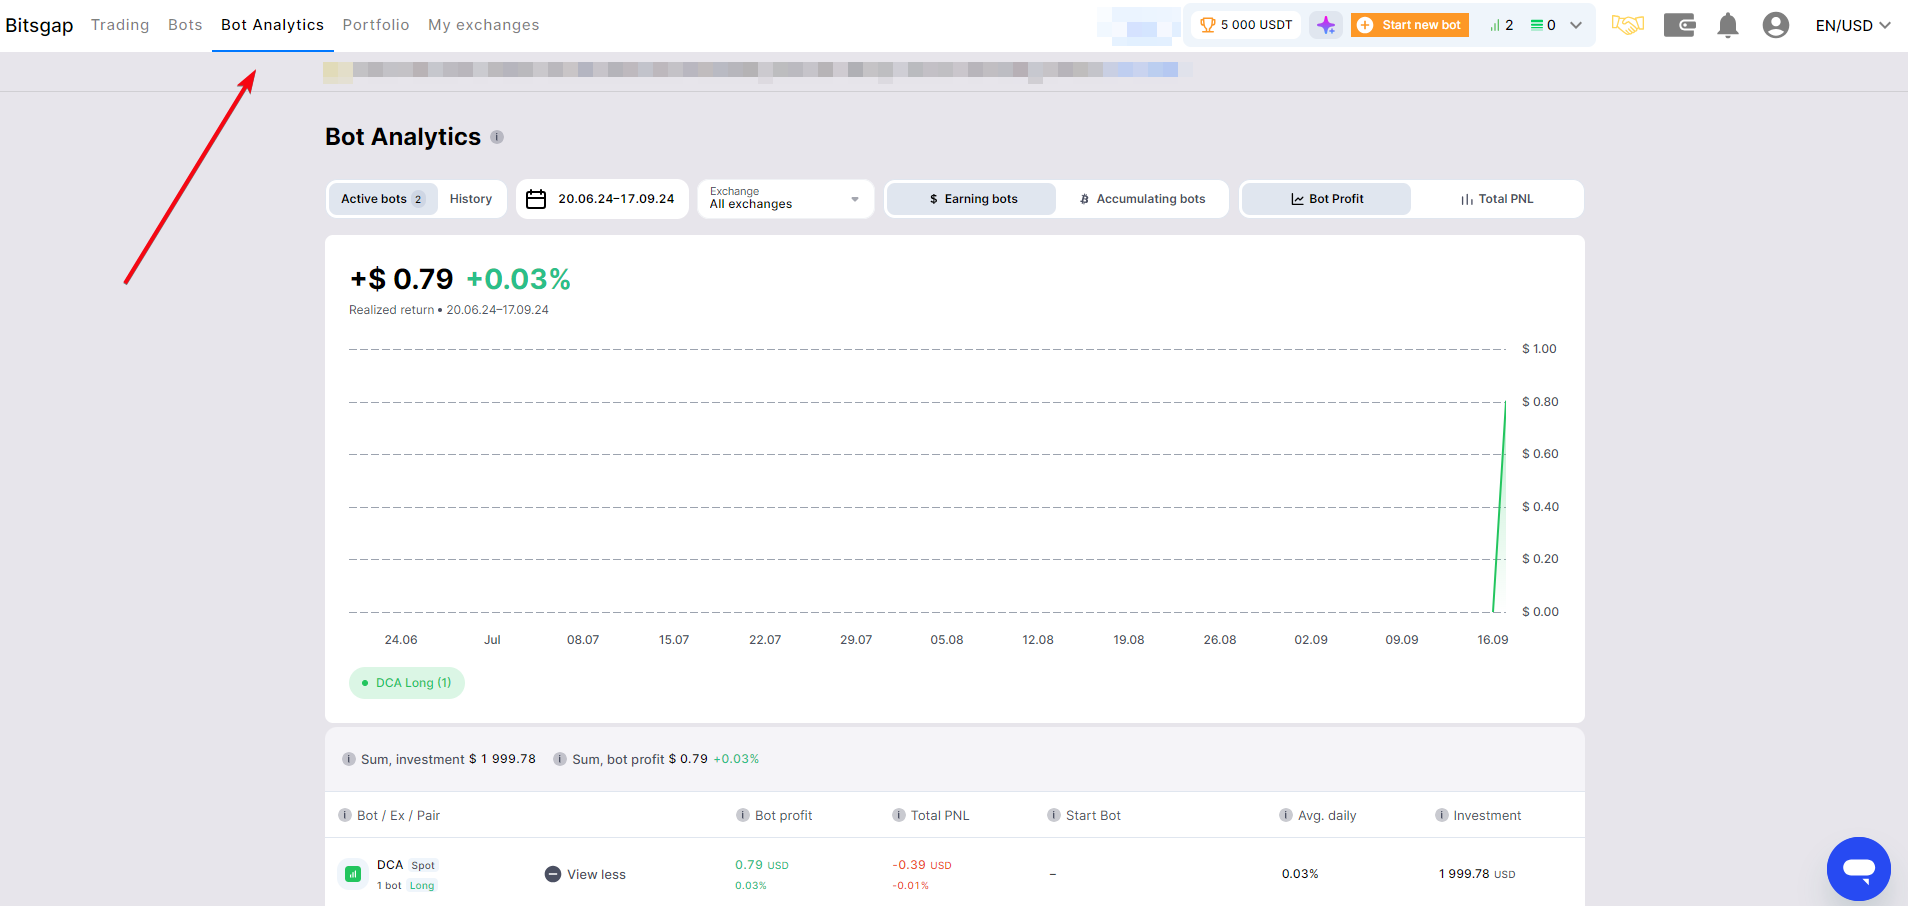This screenshot has width=1908, height=906.
Task: Click the active bots counter showing 2
Action: [1502, 25]
